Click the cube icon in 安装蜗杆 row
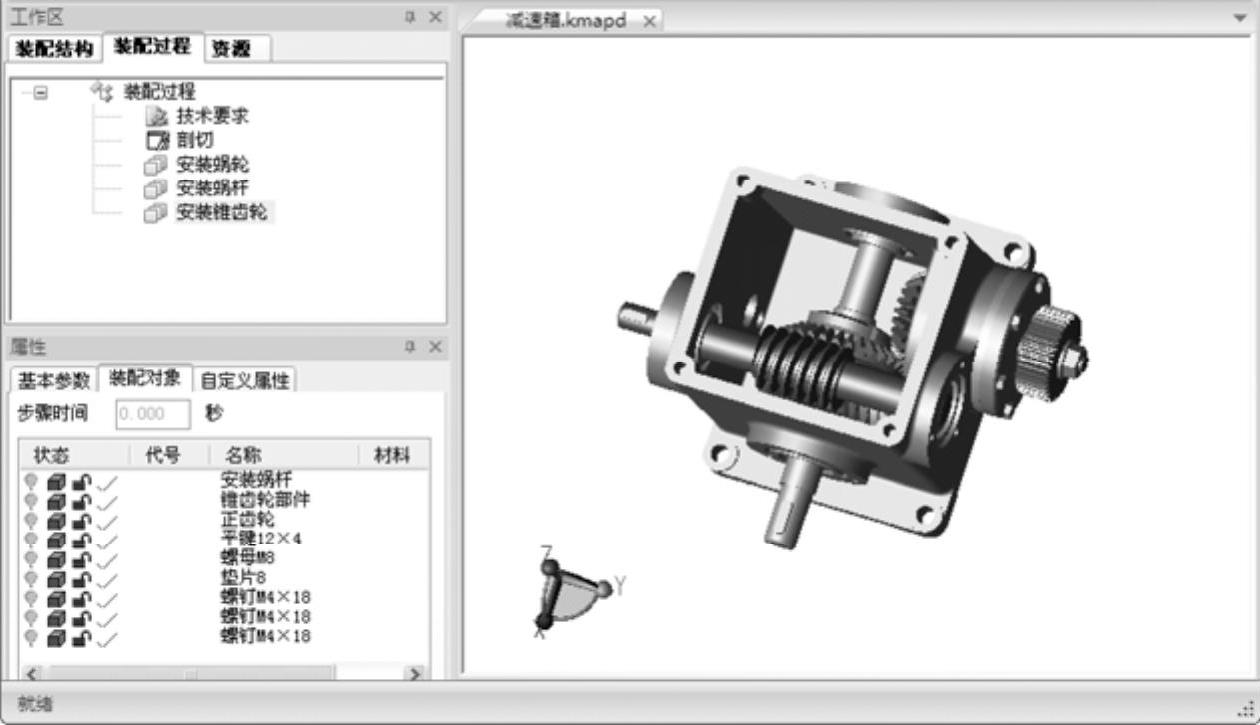This screenshot has width=1260, height=725. tap(57, 481)
